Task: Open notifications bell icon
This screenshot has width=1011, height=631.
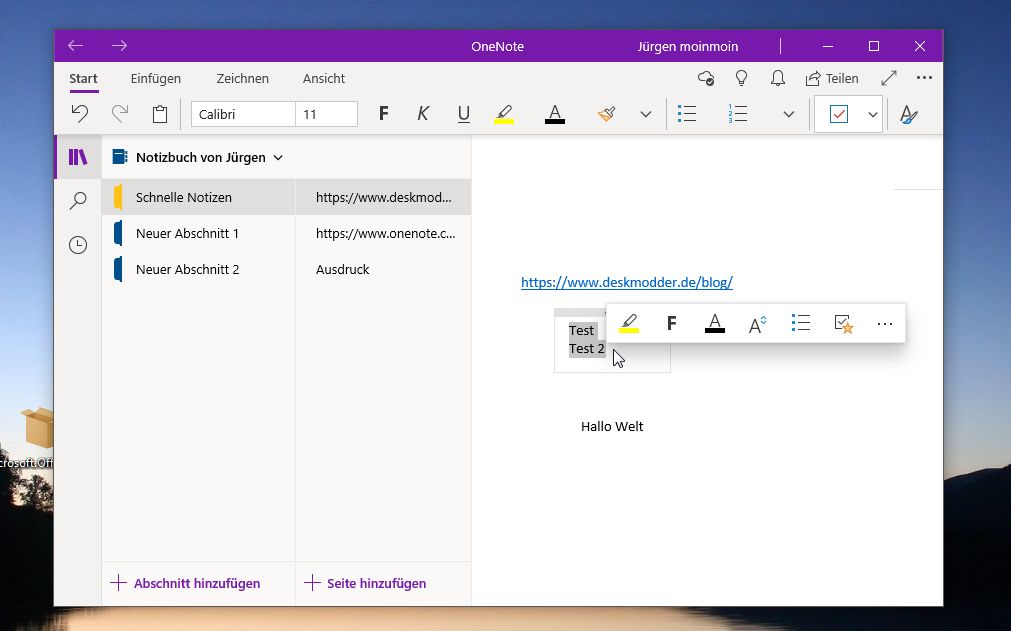Action: click(x=778, y=79)
